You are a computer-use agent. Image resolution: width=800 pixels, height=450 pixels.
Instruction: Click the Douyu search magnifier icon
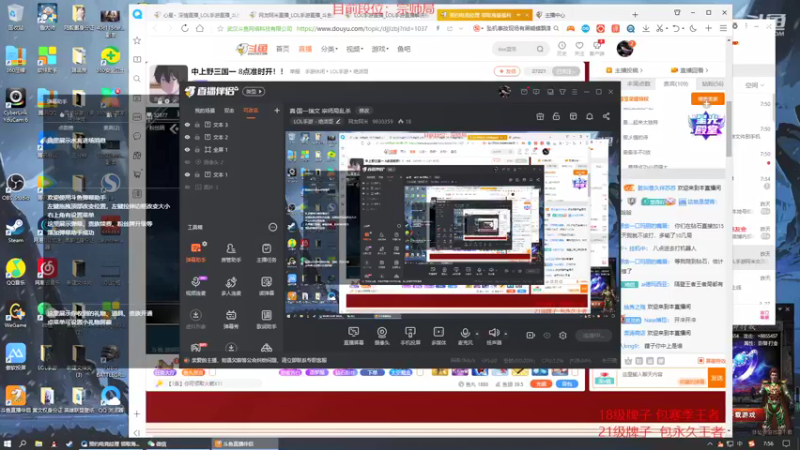[x=540, y=49]
